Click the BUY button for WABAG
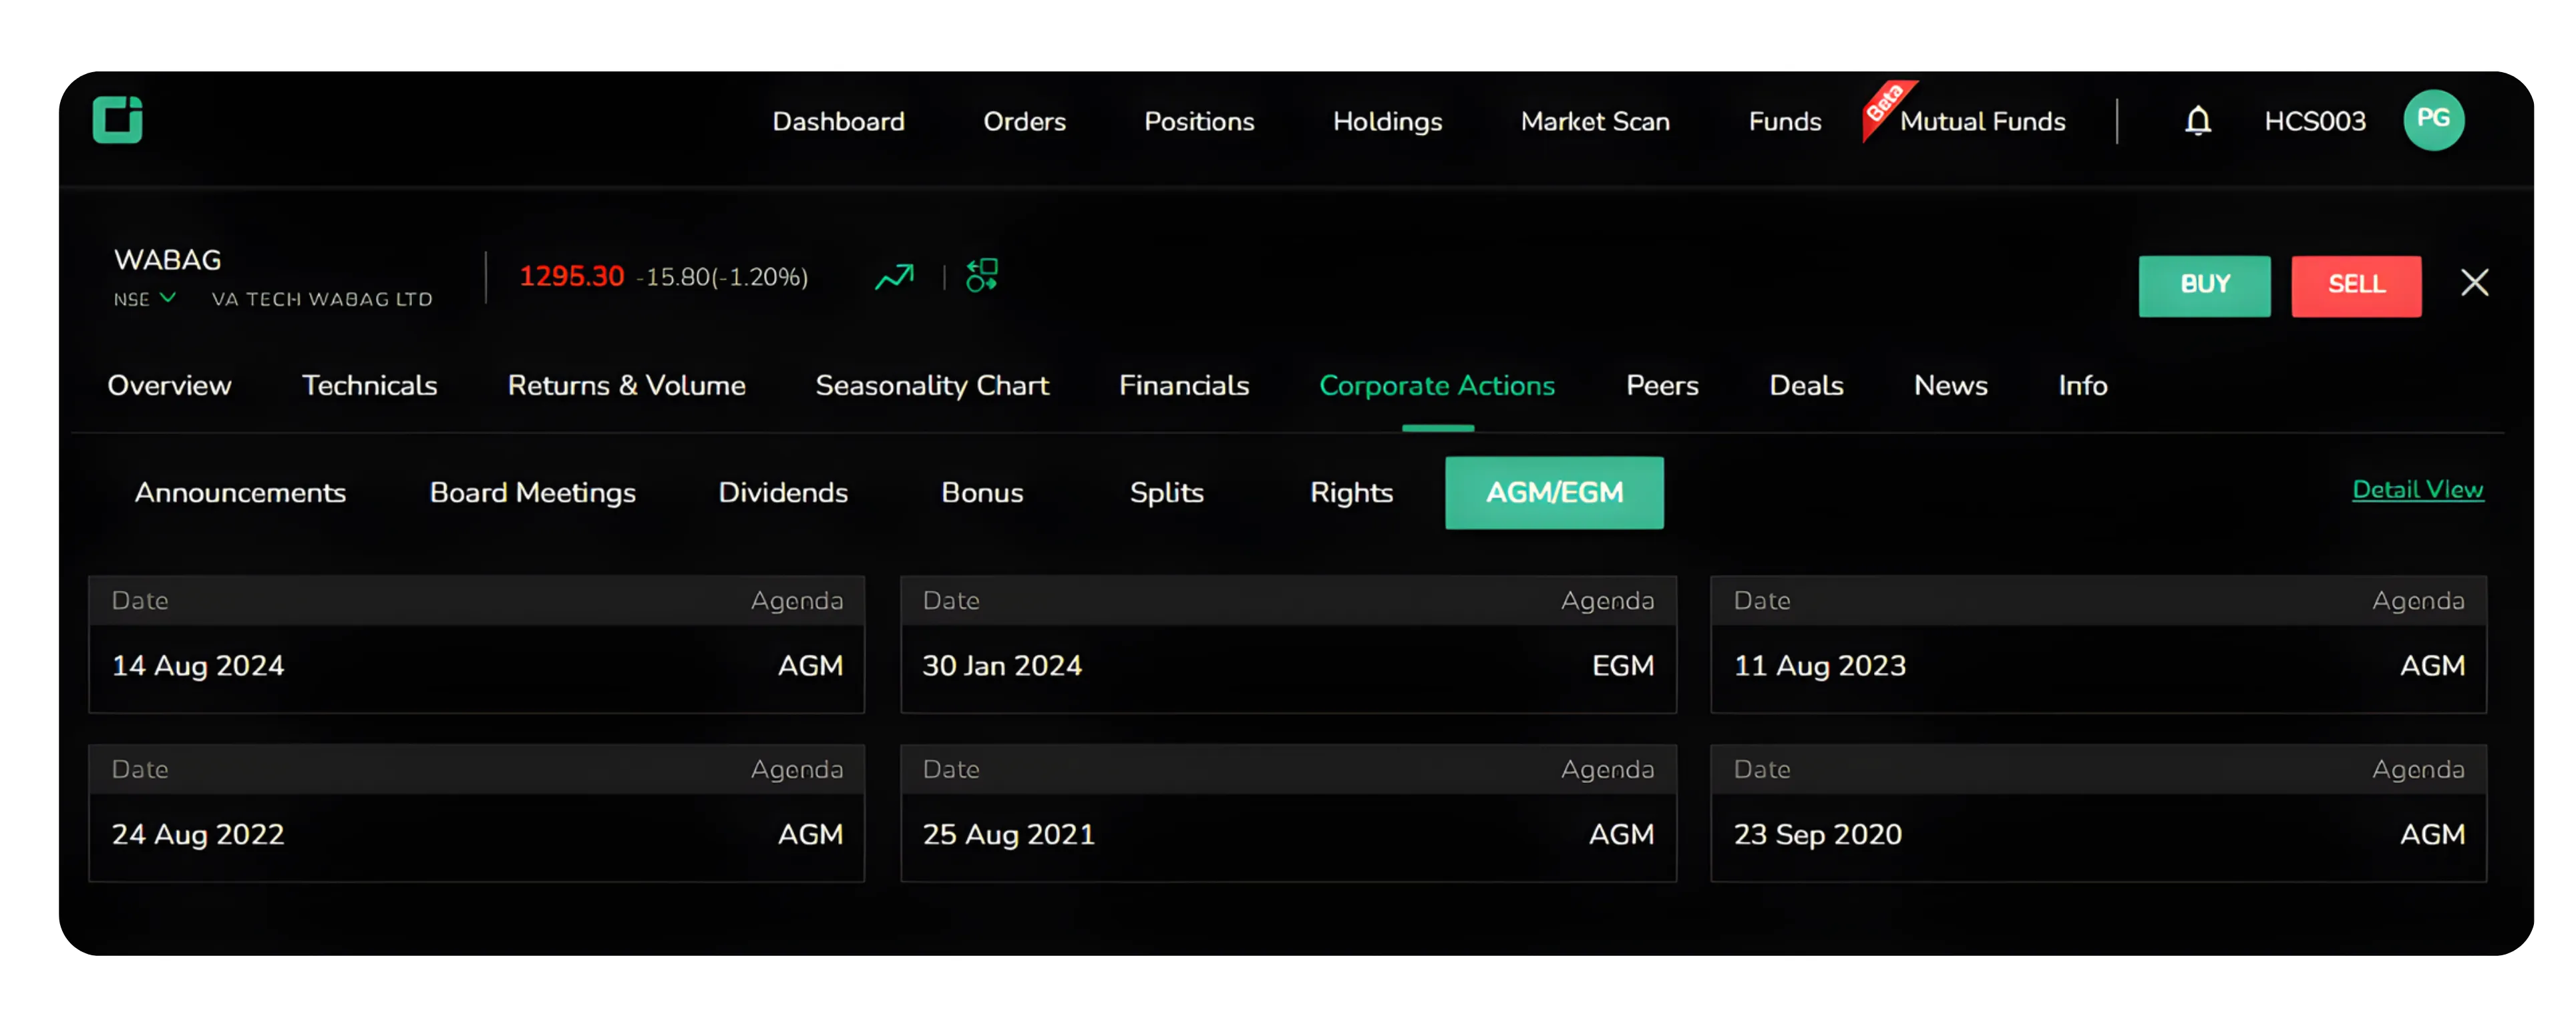The image size is (2576, 1010). pyautogui.click(x=2204, y=286)
